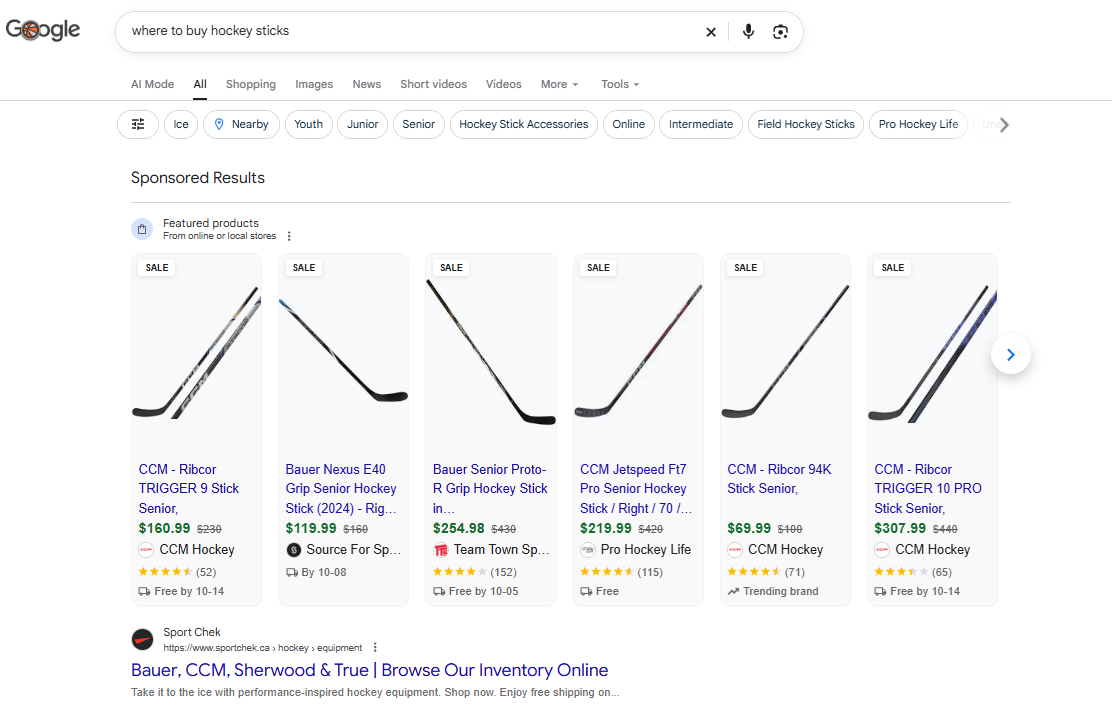Switch to the Shopping tab
Viewport: 1112px width, 707px height.
pyautogui.click(x=250, y=84)
